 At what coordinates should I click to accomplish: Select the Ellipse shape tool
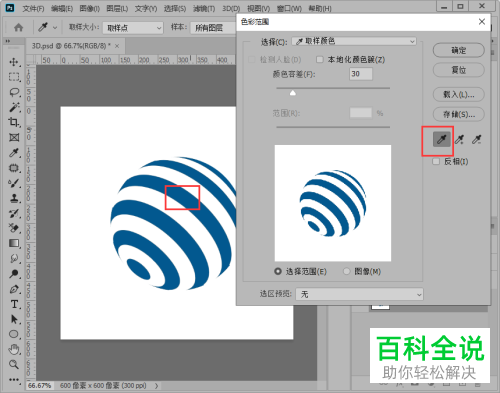pos(14,334)
